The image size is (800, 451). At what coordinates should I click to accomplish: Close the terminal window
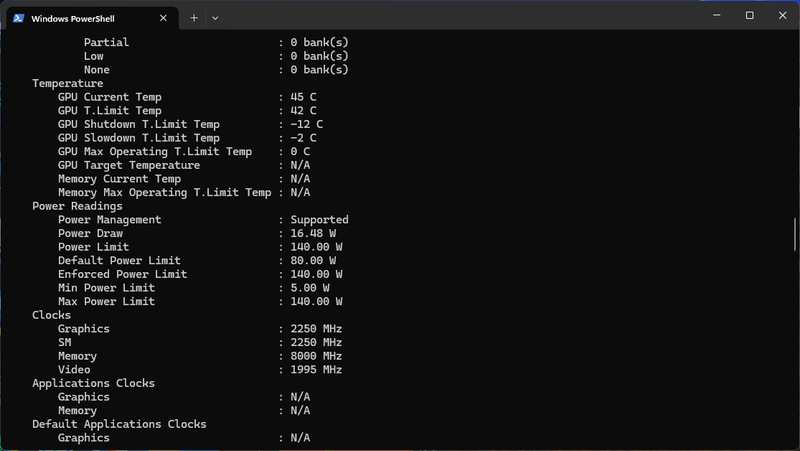[x=782, y=16]
